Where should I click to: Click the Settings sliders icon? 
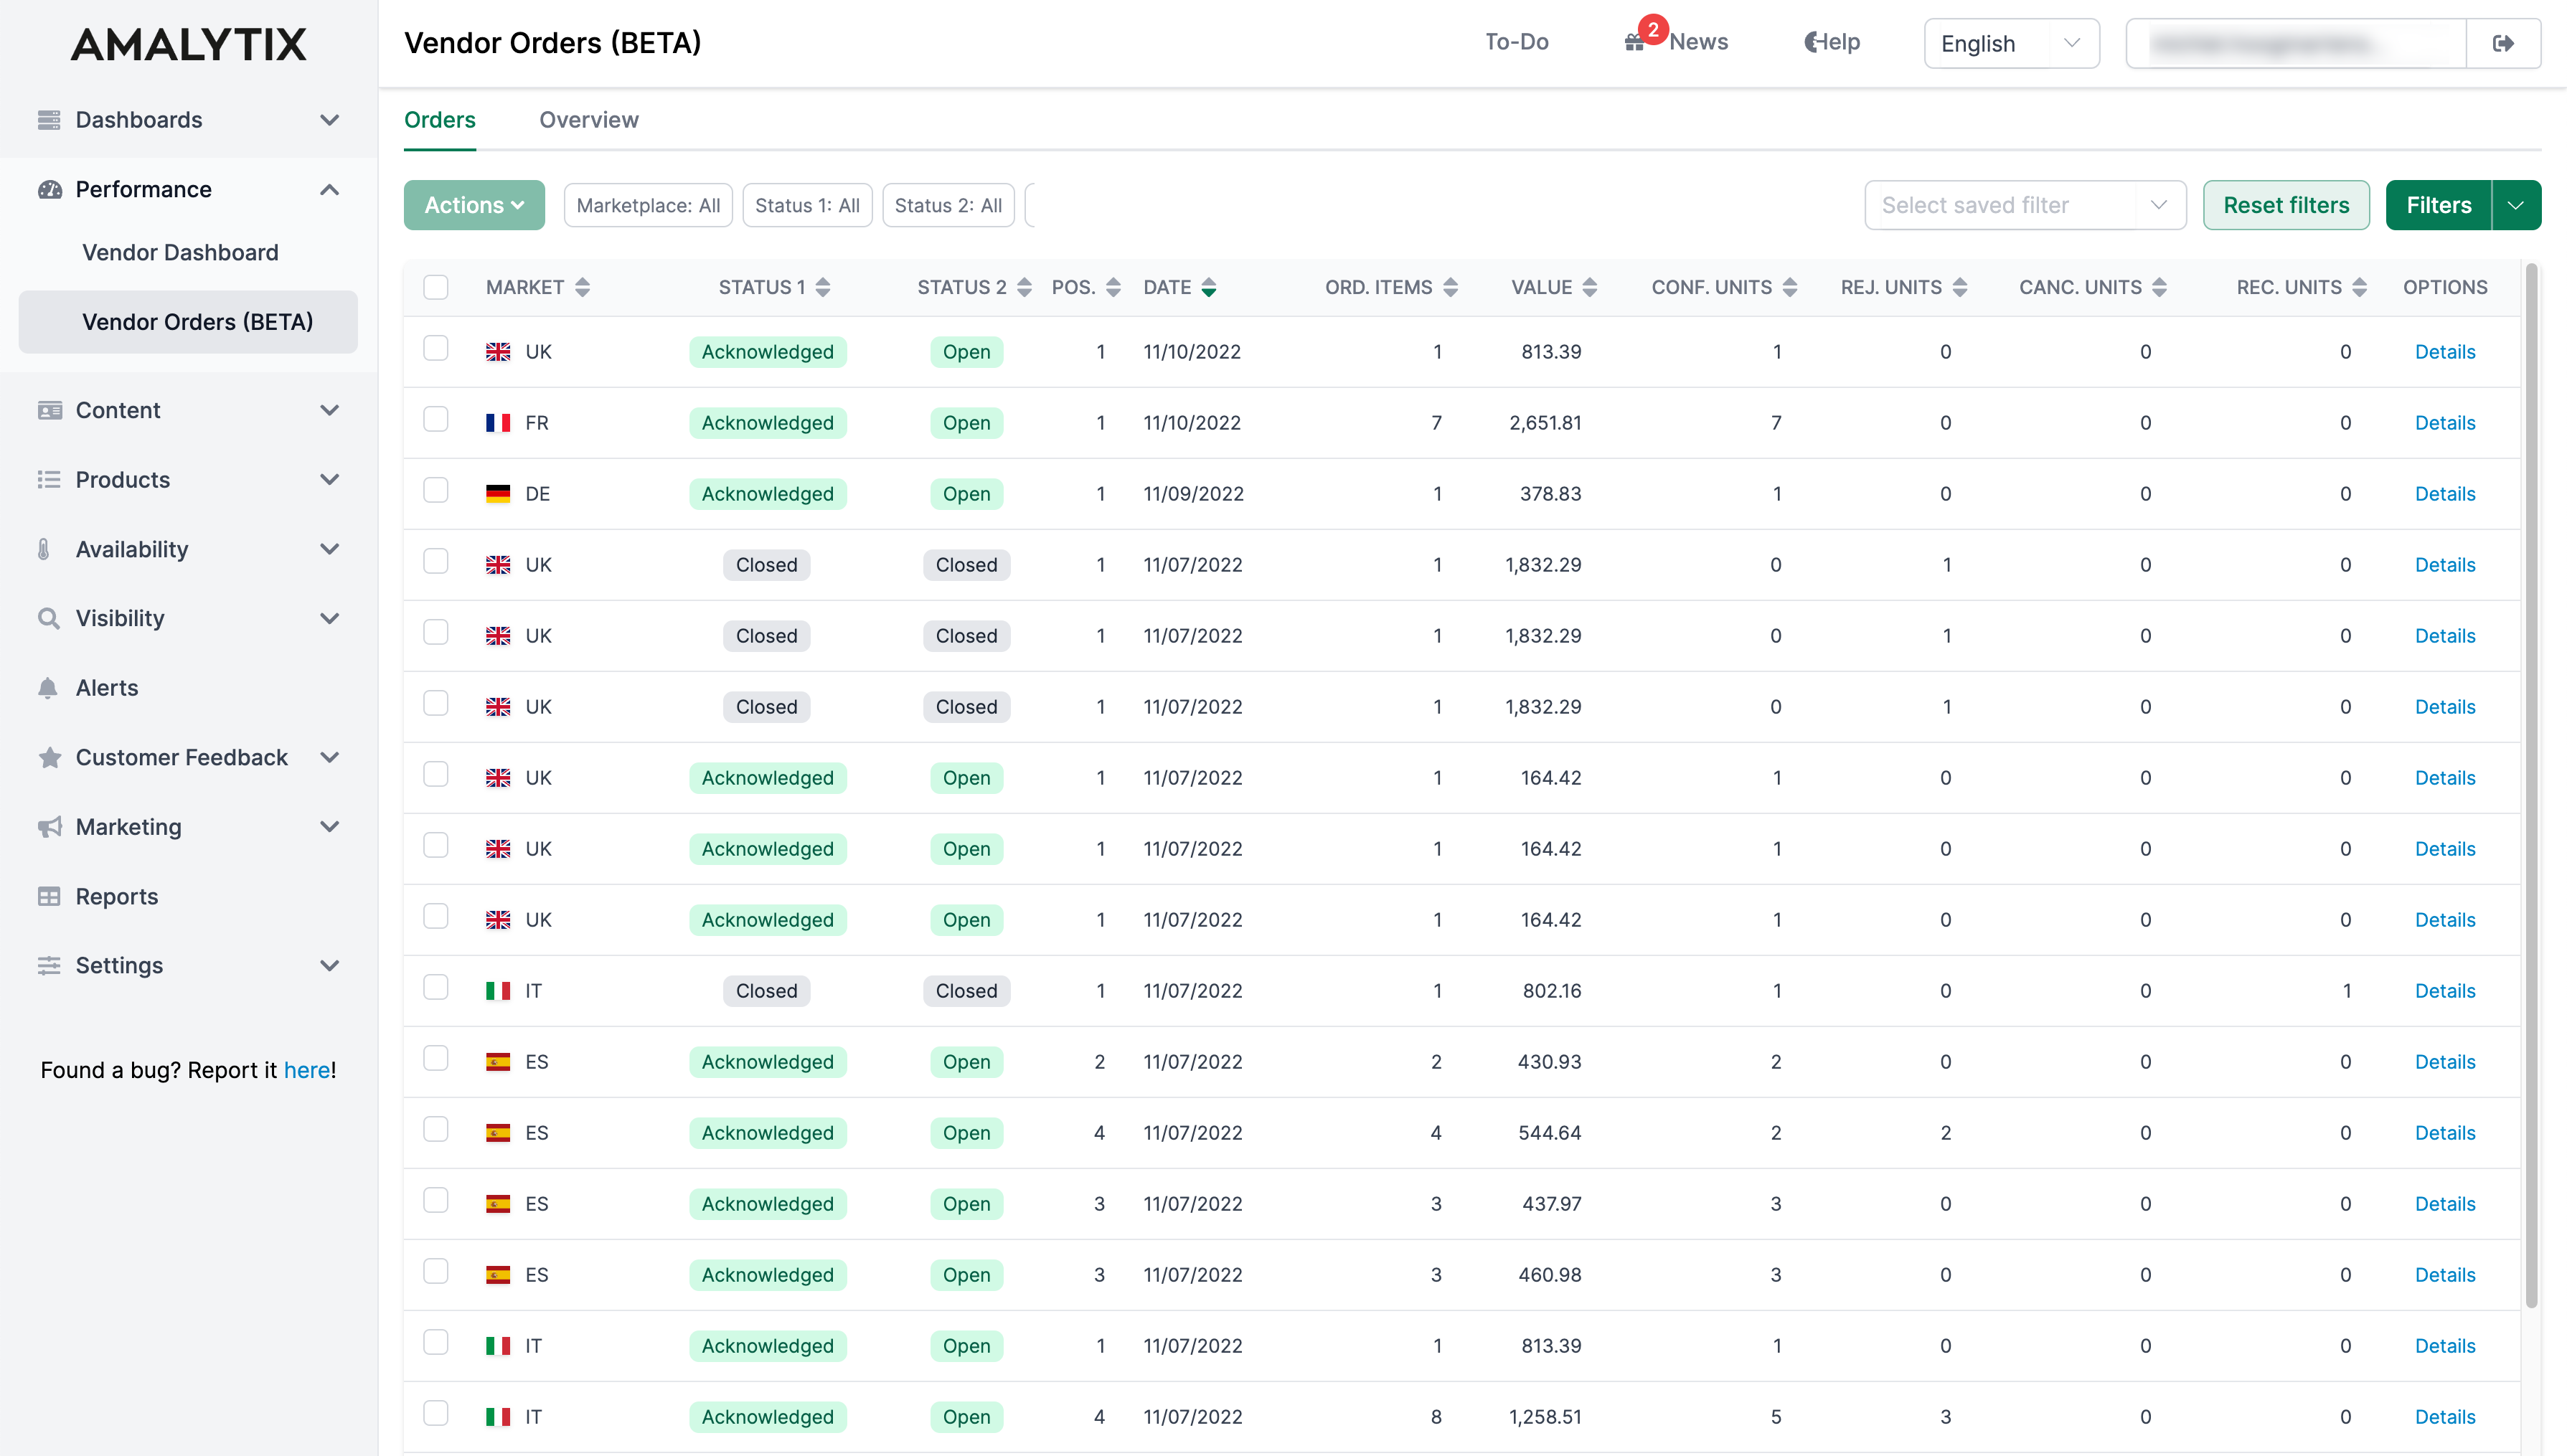(x=49, y=965)
